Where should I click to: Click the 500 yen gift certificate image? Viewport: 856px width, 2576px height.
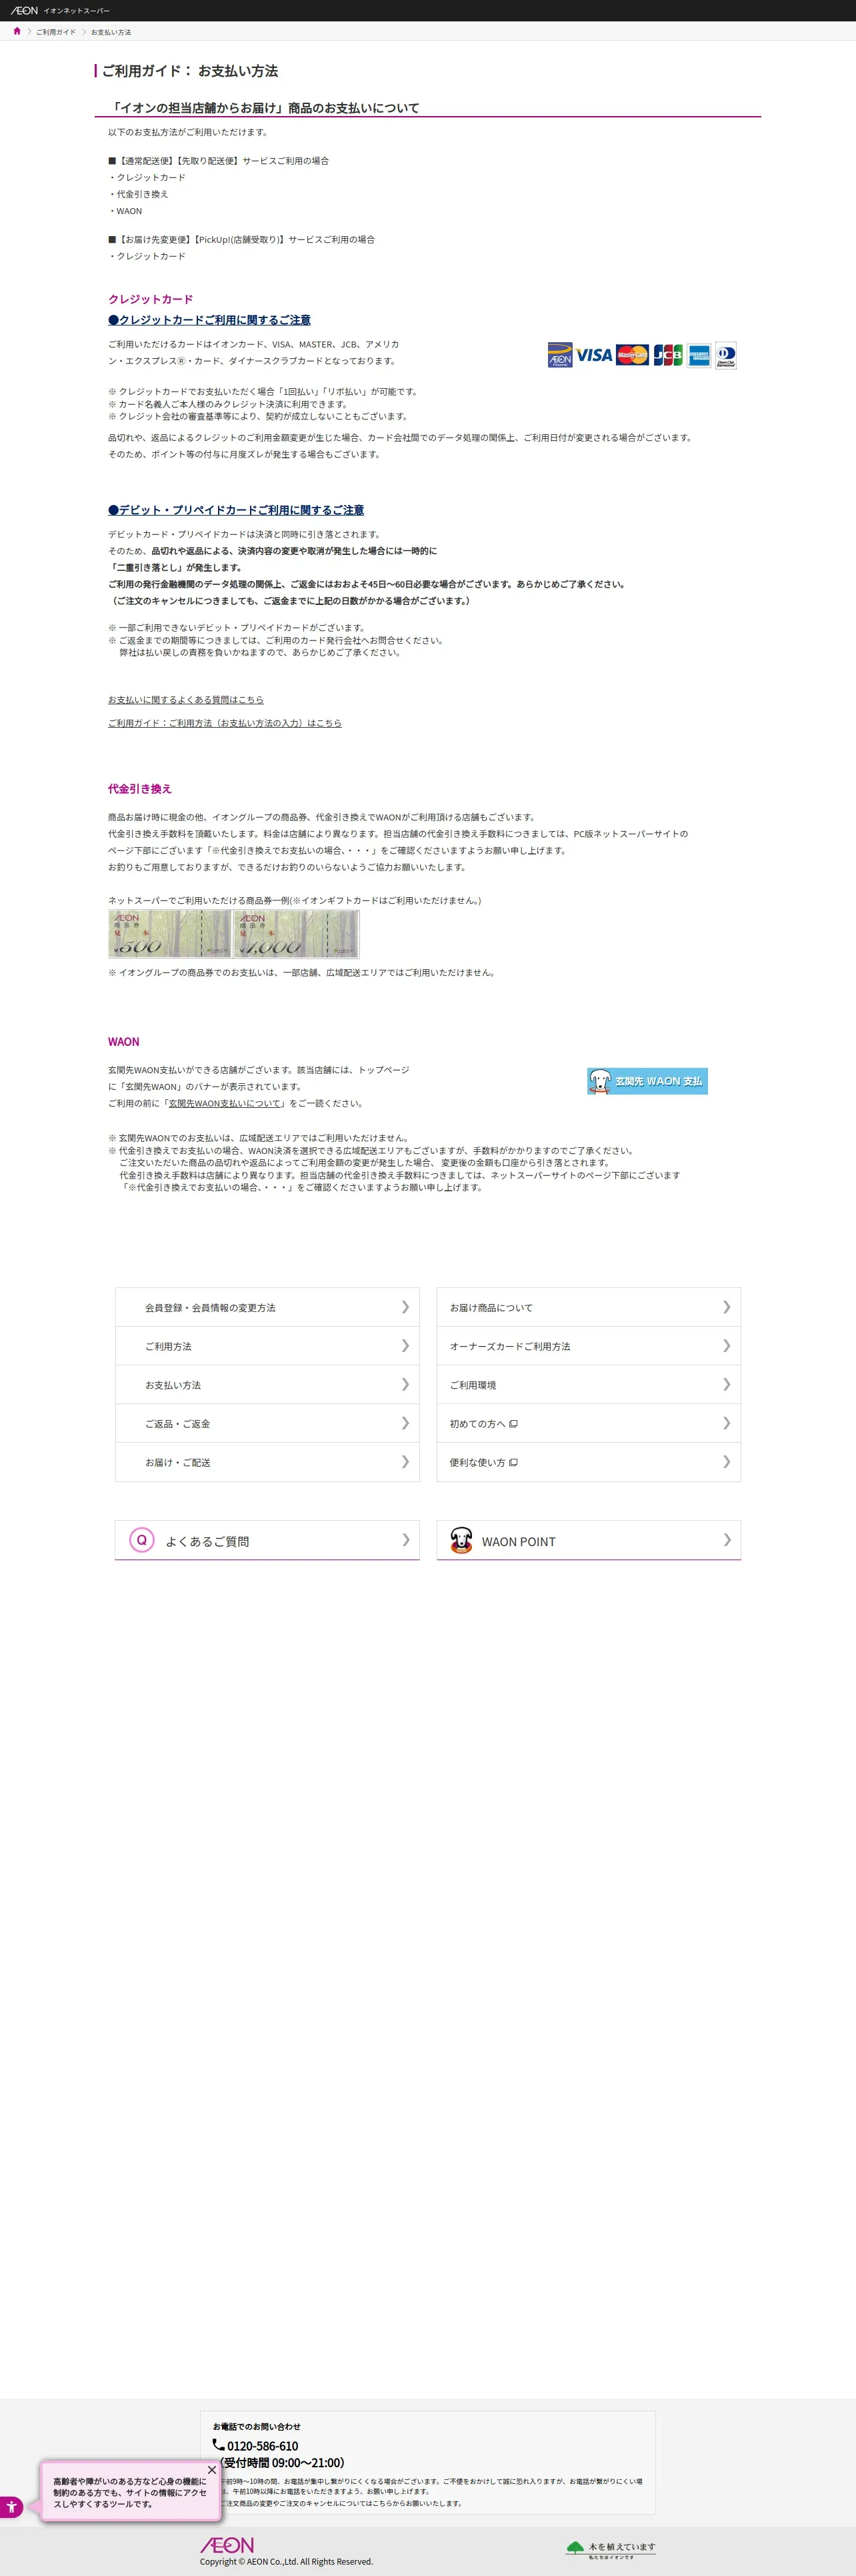click(x=170, y=934)
